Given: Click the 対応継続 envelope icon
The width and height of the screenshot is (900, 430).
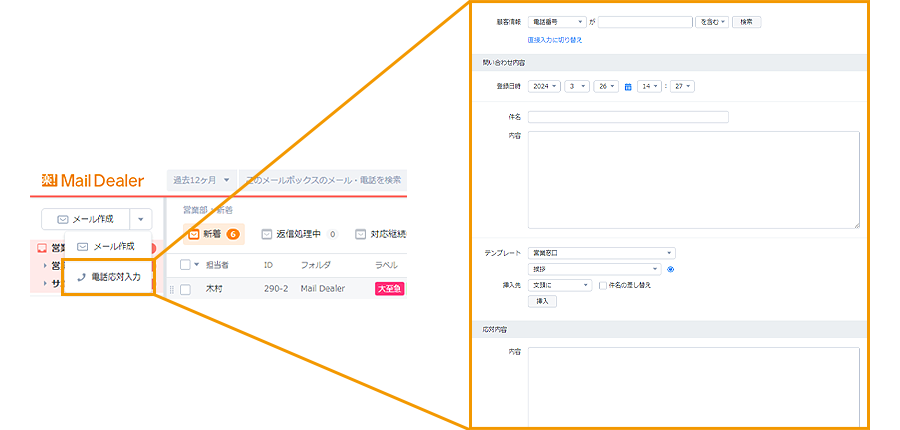Looking at the screenshot, I should tap(360, 235).
